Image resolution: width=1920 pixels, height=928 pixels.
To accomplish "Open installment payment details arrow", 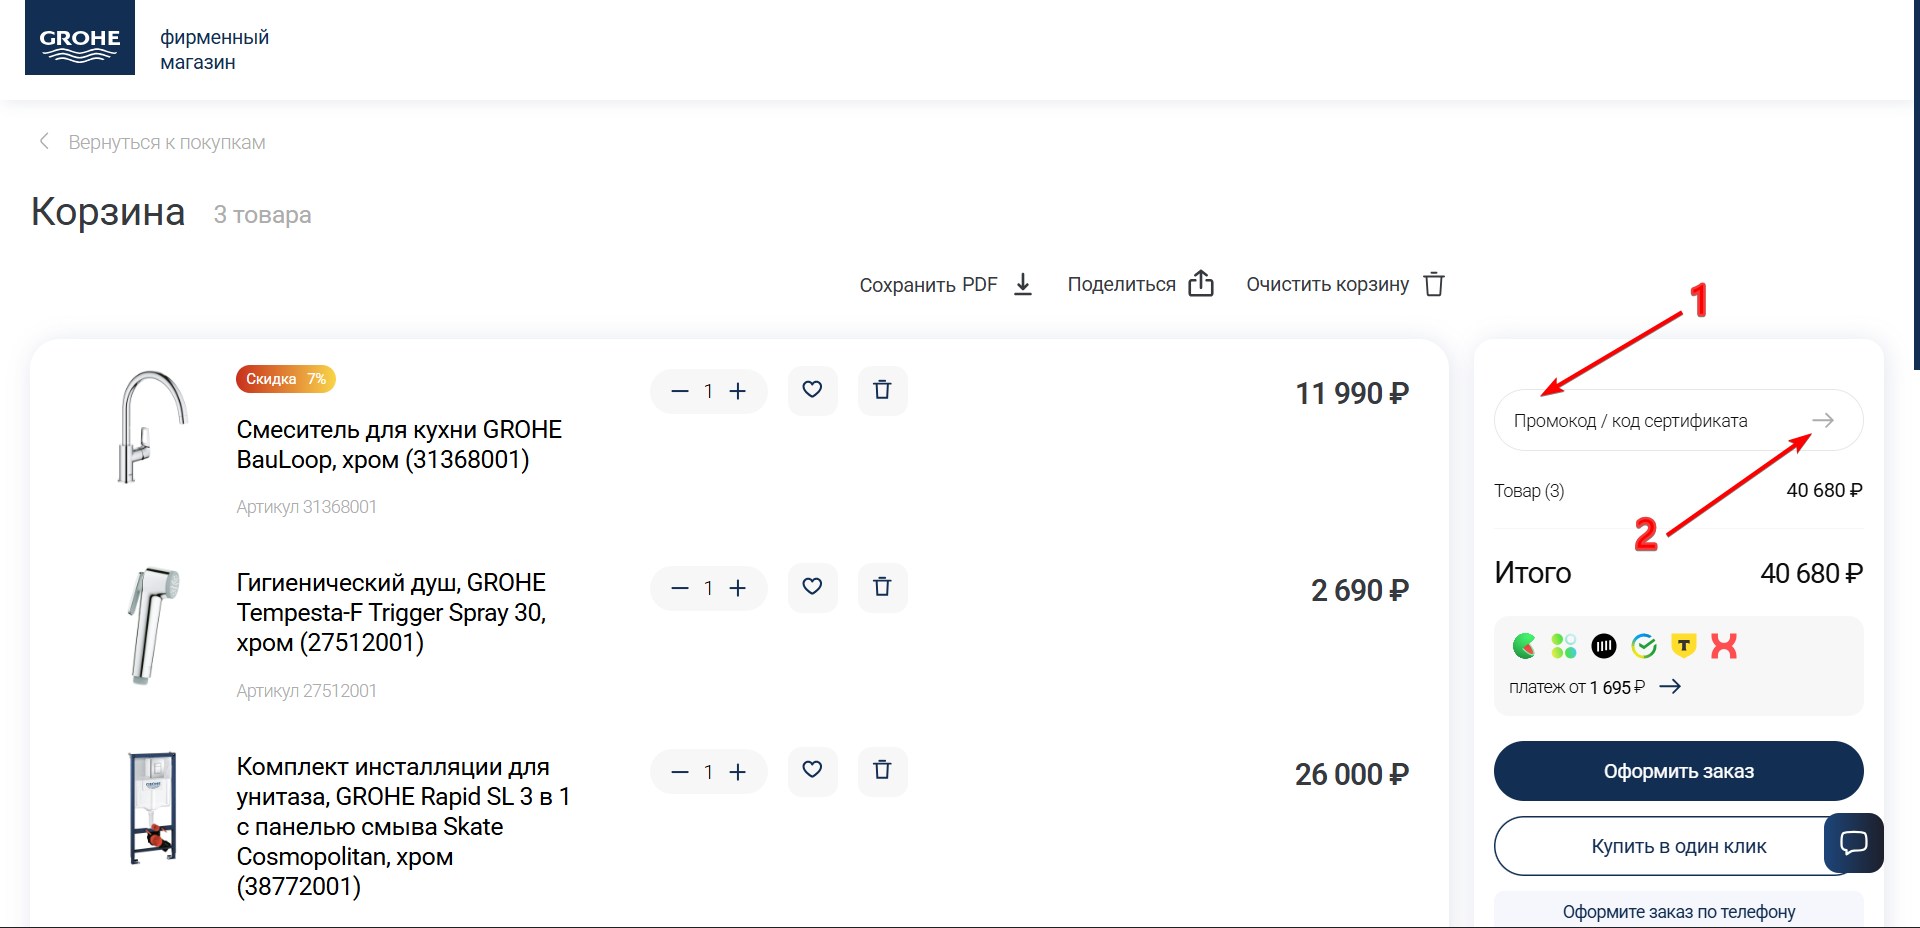I will [1670, 687].
